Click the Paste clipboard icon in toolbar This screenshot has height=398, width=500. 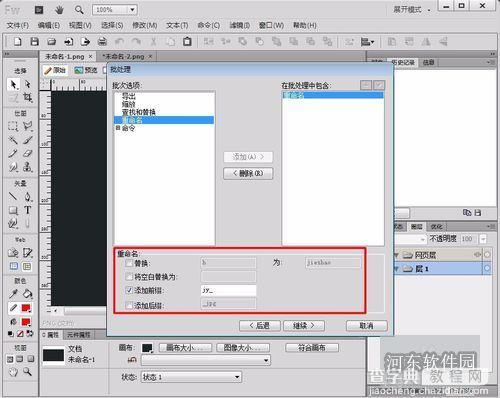pyautogui.click(x=187, y=42)
